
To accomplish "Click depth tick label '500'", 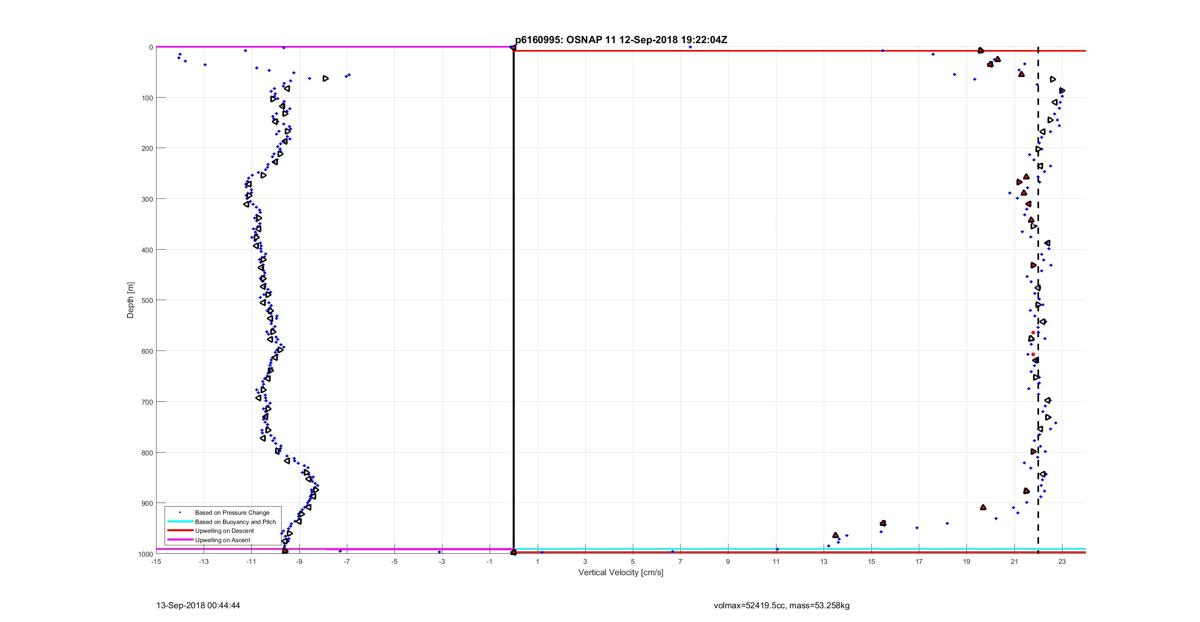I will [146, 300].
